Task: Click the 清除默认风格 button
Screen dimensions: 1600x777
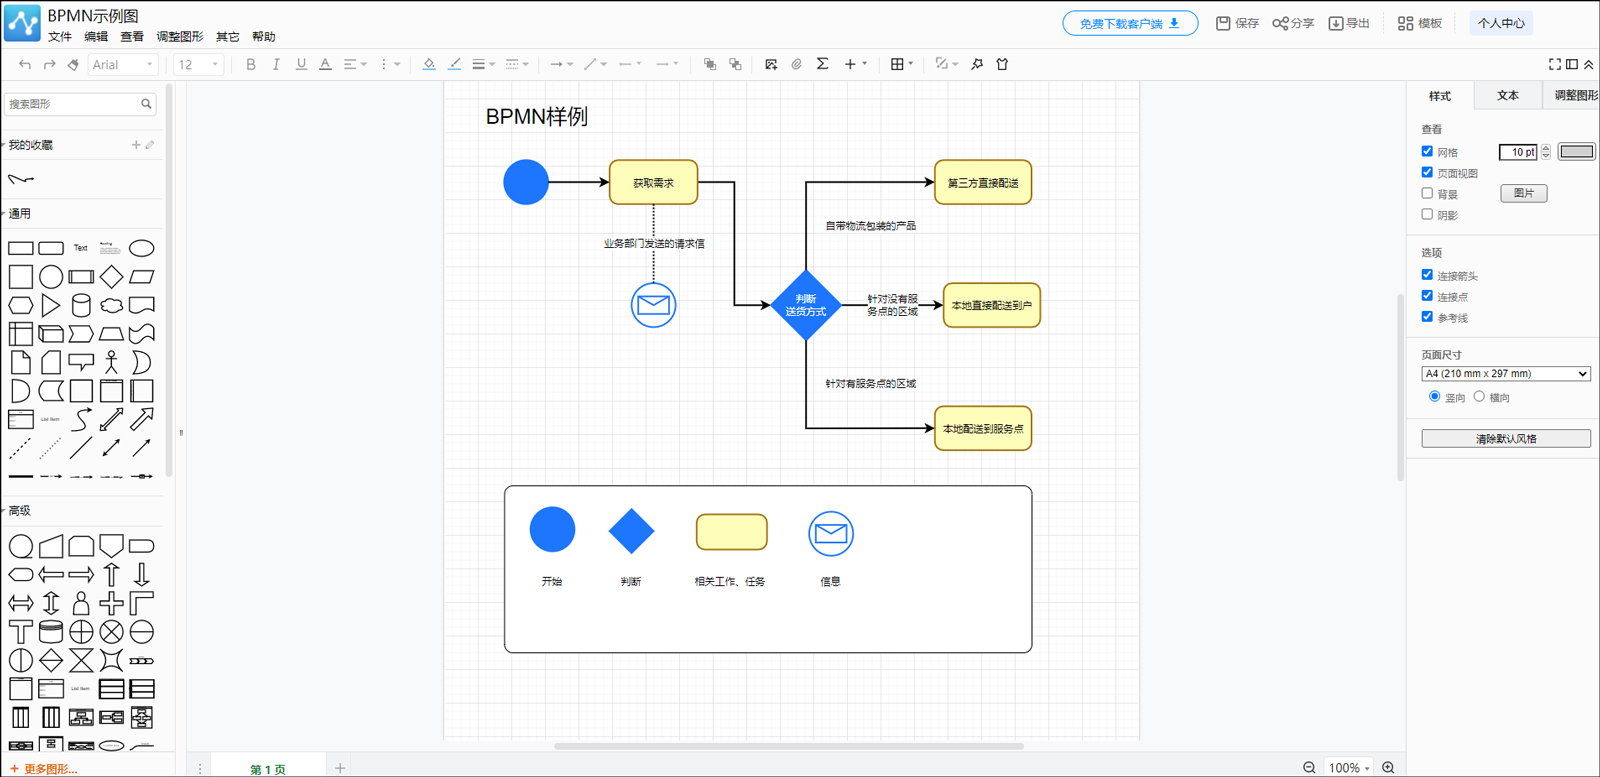Action: point(1505,439)
